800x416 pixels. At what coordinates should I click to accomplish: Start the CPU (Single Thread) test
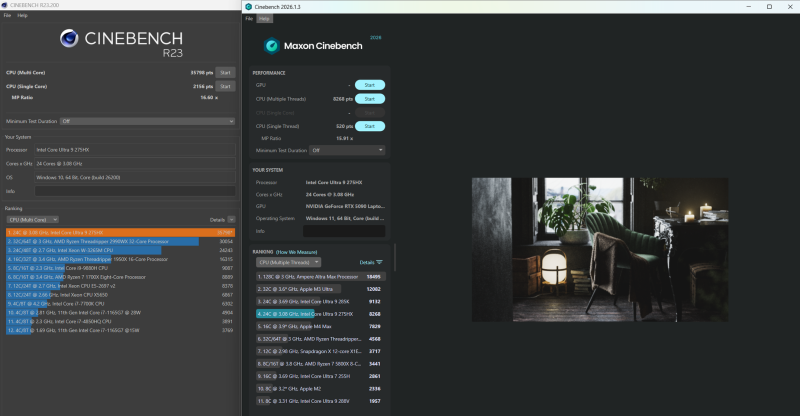(x=370, y=126)
